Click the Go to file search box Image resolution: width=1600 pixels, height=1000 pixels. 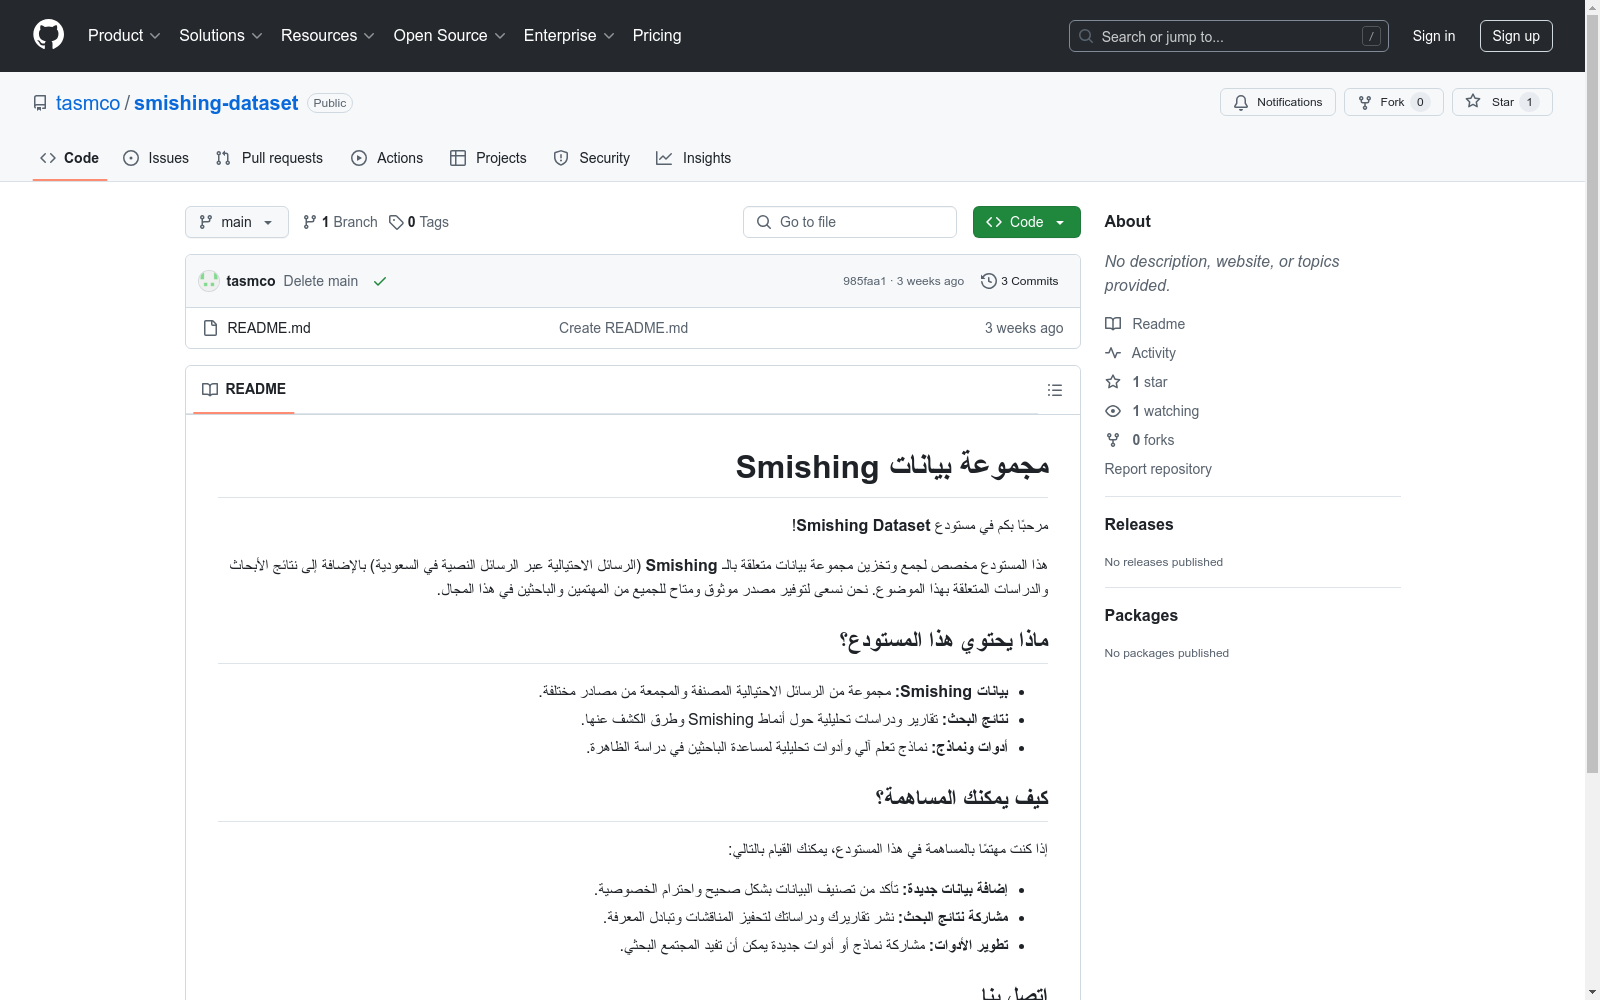tap(849, 222)
